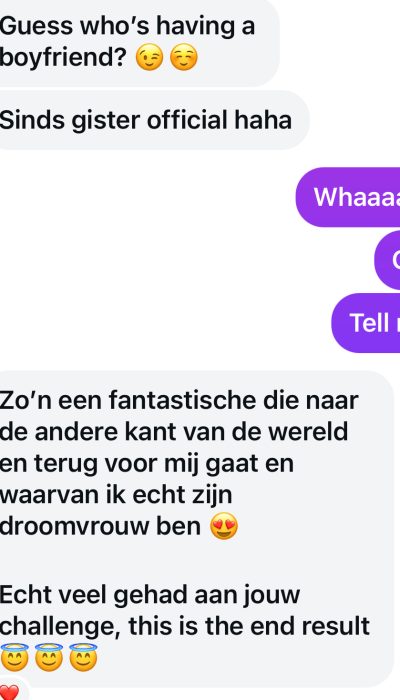Screen dimensions: 400x700
Task: Tap the line 'waarvan ik echt zijn'
Action: 116,495
